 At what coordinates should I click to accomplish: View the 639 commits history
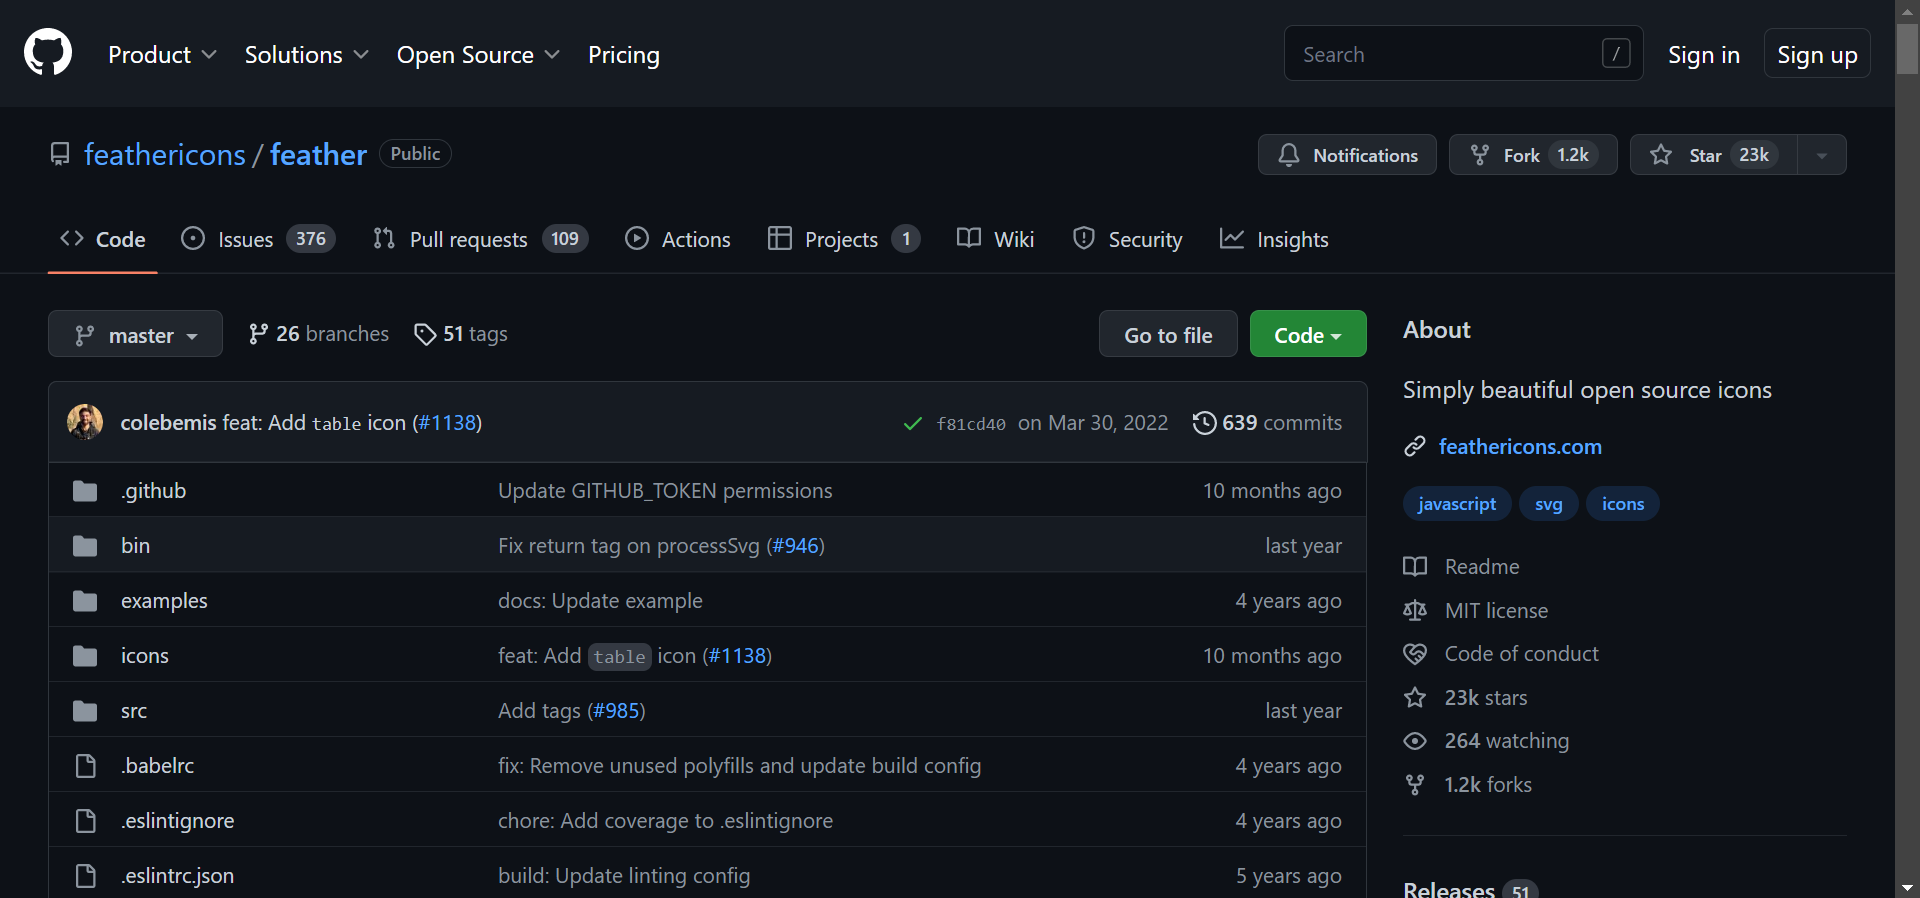tap(1268, 423)
